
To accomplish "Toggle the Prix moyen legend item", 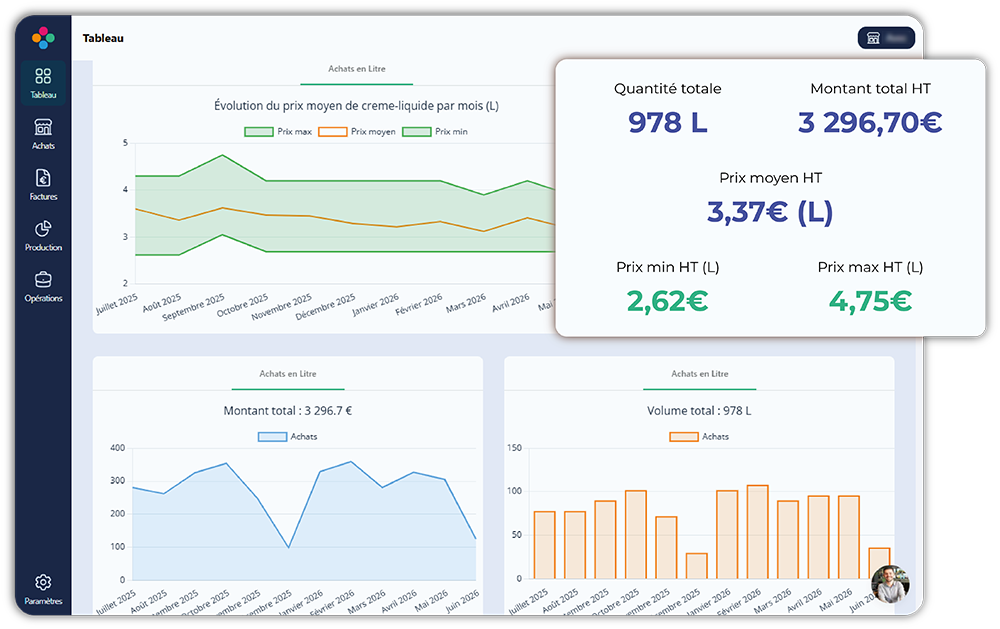I will 357,131.
